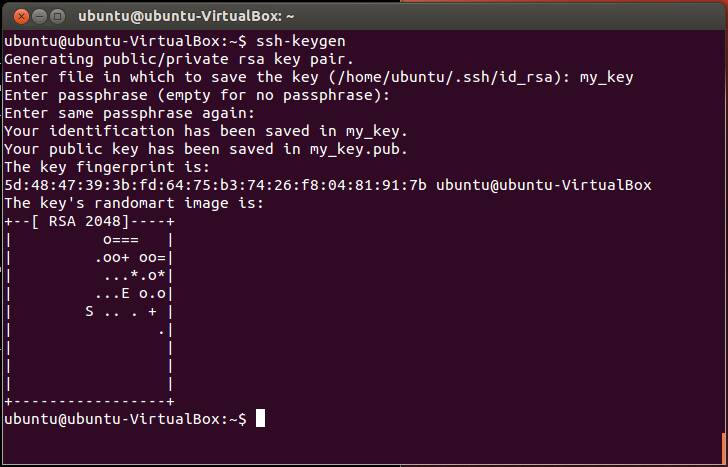This screenshot has width=728, height=467.
Task: Click the "The key's randomart image is" line
Action: [133, 203]
